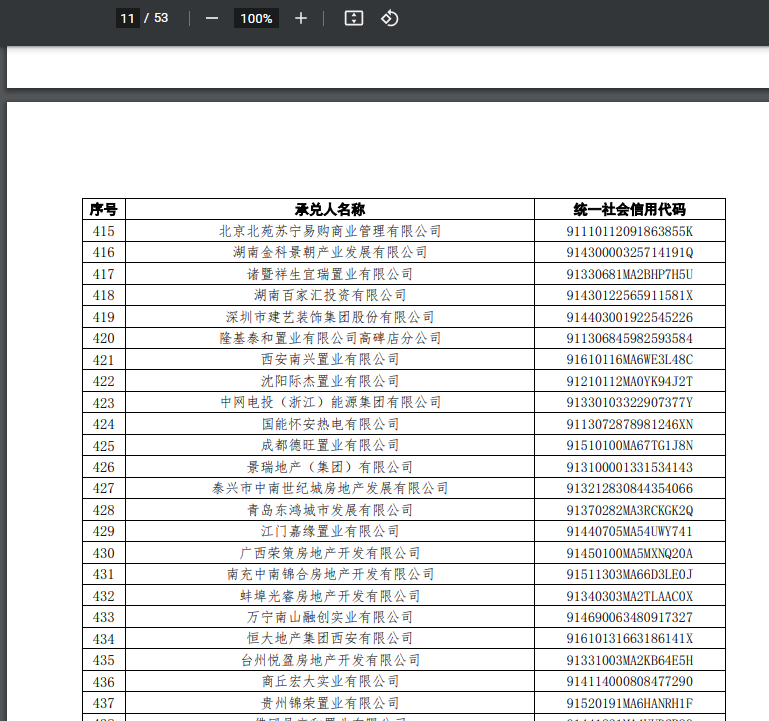The width and height of the screenshot is (769, 721).
Task: Select credit code 91210112MA0YK94J2T
Action: tap(630, 381)
